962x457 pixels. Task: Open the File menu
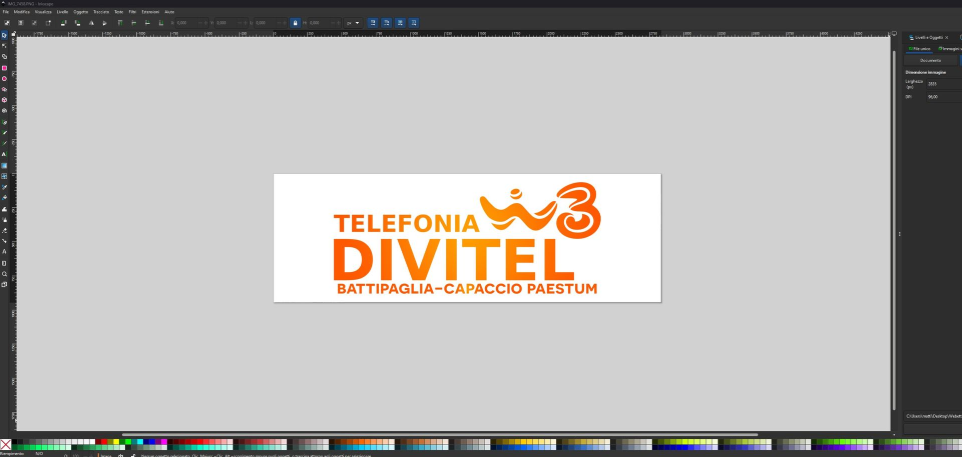[6, 12]
